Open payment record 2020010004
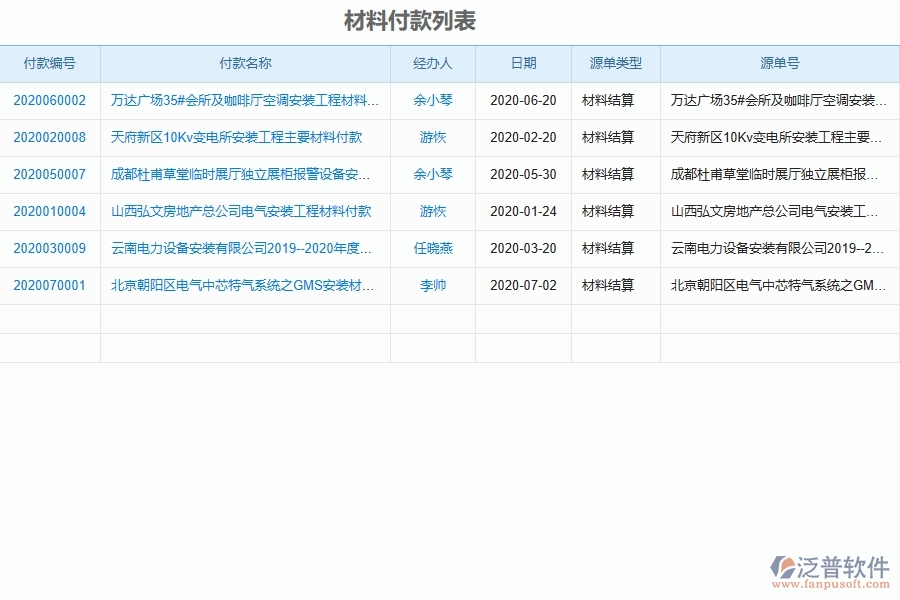The image size is (900, 600). tap(50, 212)
